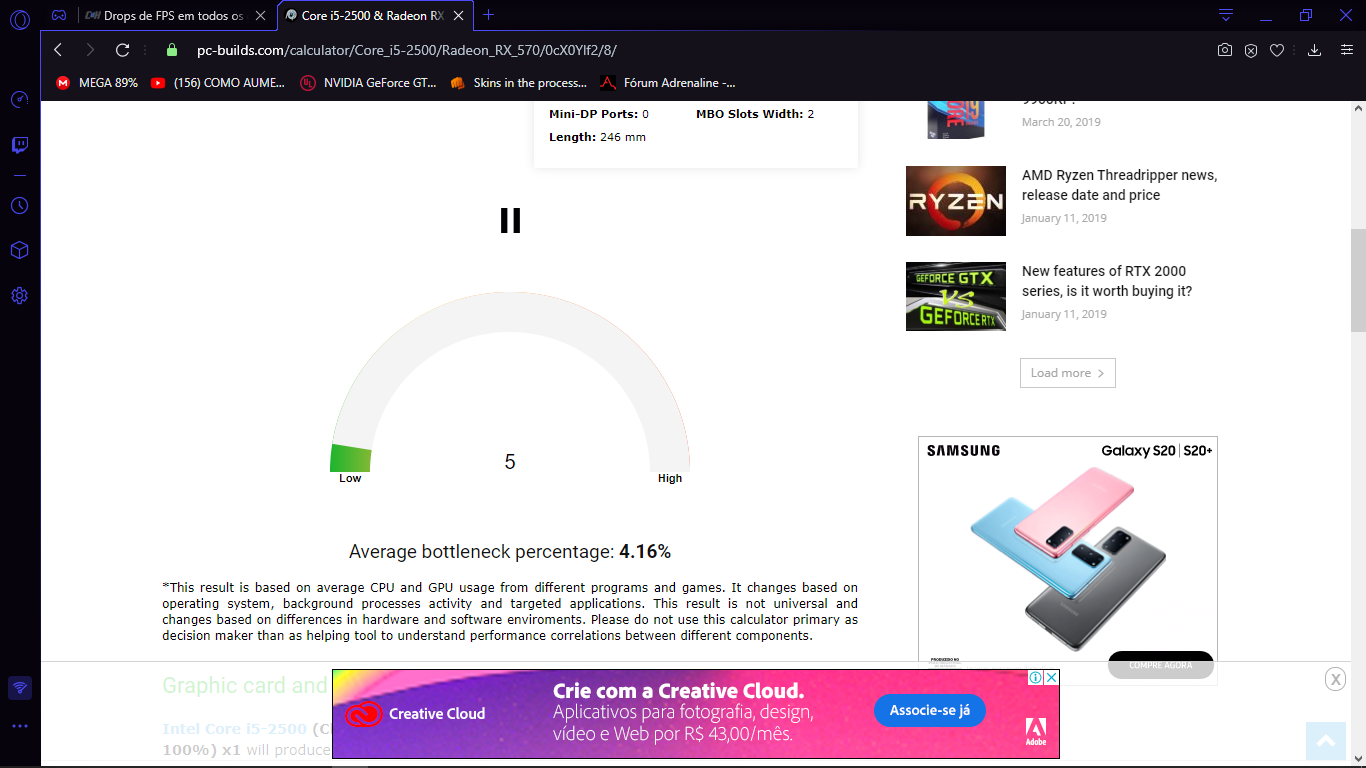This screenshot has width=1366, height=768.
Task: Open Settings gear in sidebar
Action: click(20, 296)
